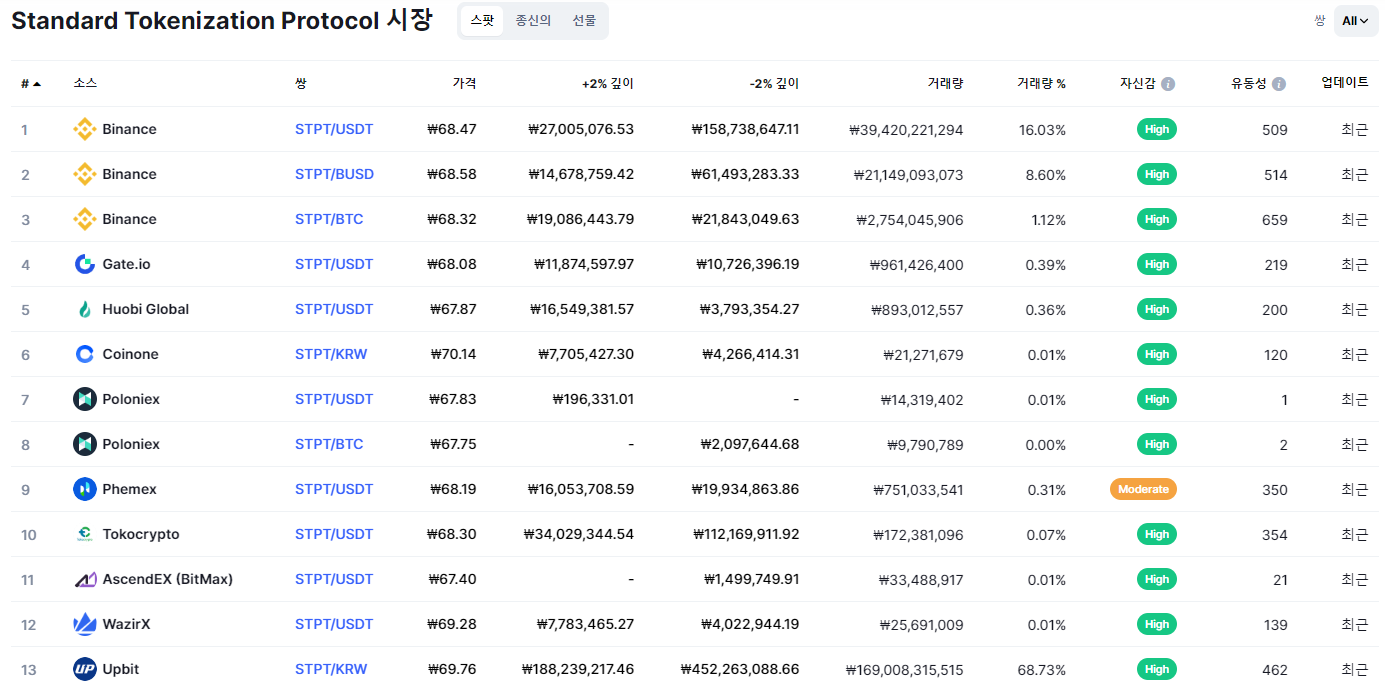This screenshot has width=1385, height=690.
Task: Click the Binance logo in the STPT/BUSD row
Action: click(x=85, y=174)
